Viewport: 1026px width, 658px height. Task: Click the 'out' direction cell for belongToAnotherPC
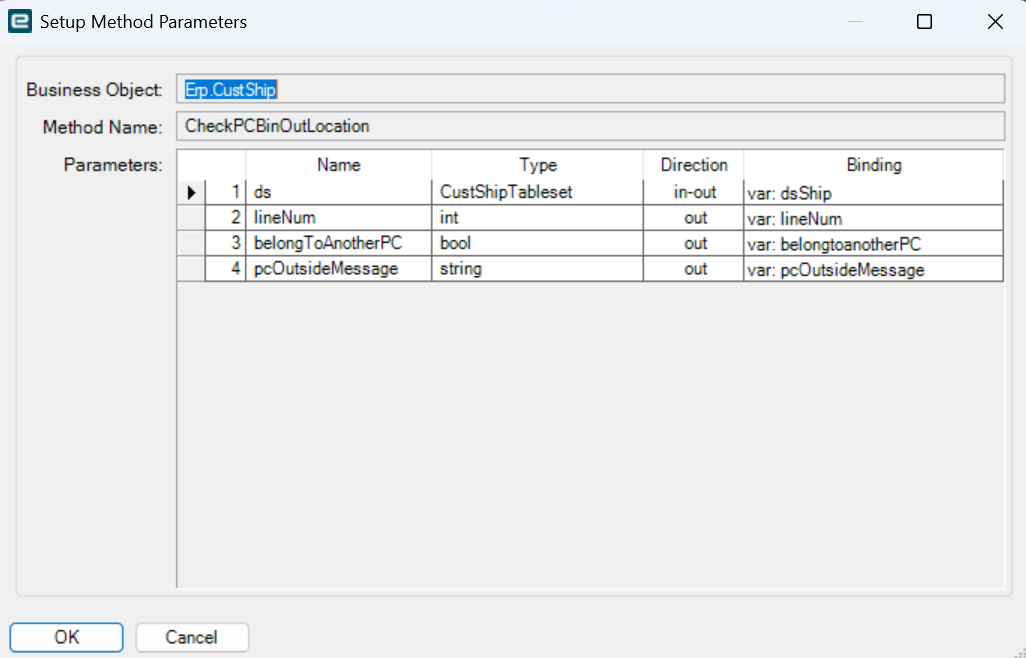click(694, 243)
